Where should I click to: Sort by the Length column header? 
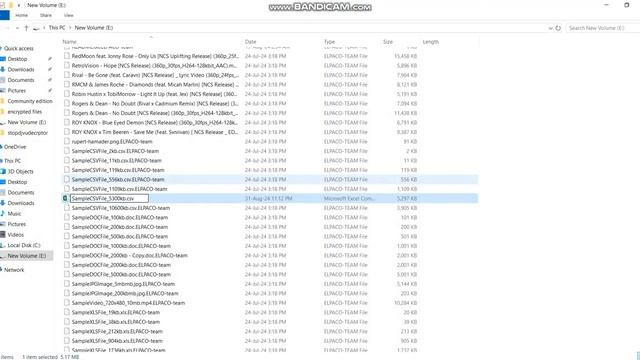pyautogui.click(x=431, y=42)
